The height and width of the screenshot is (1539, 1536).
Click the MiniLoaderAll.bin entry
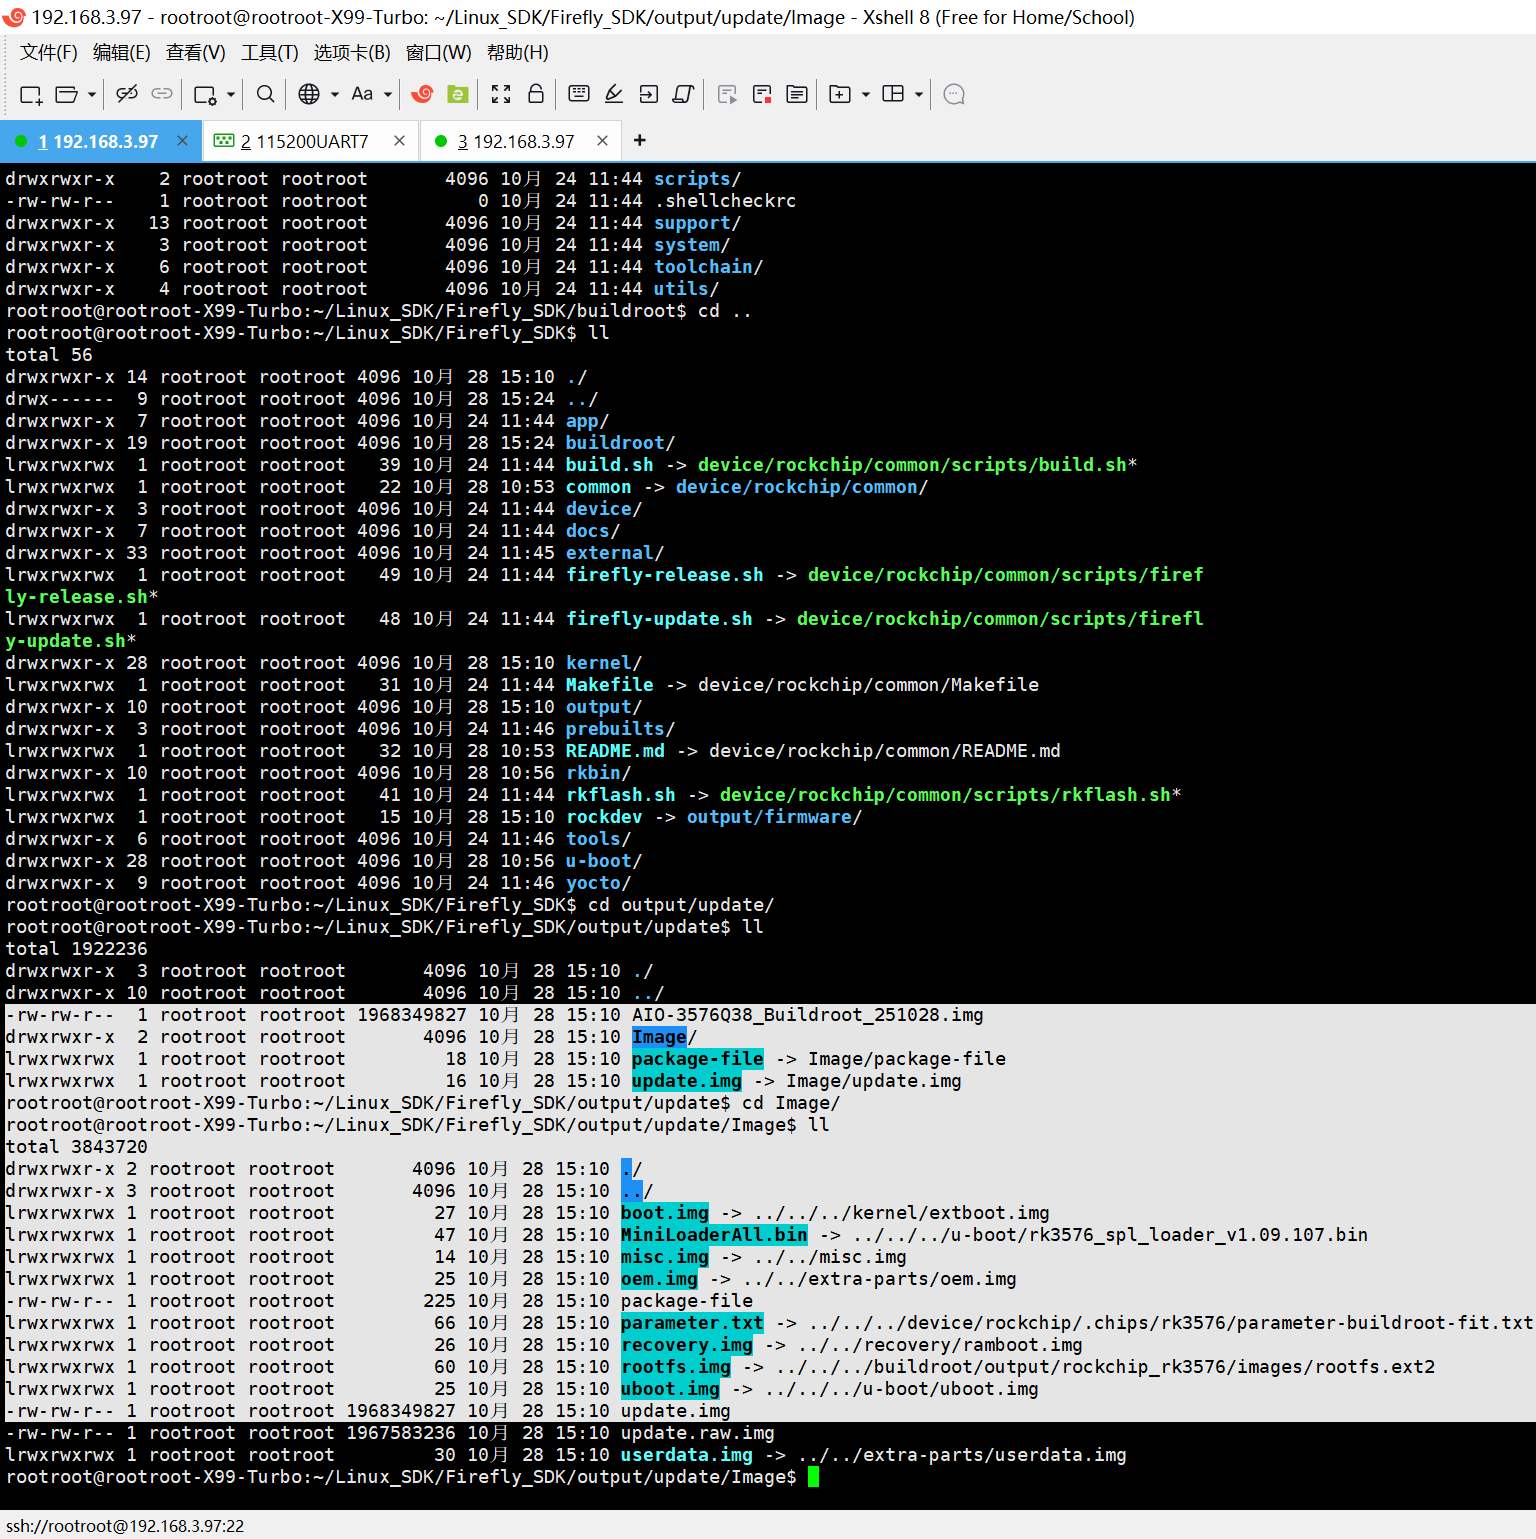(714, 1235)
